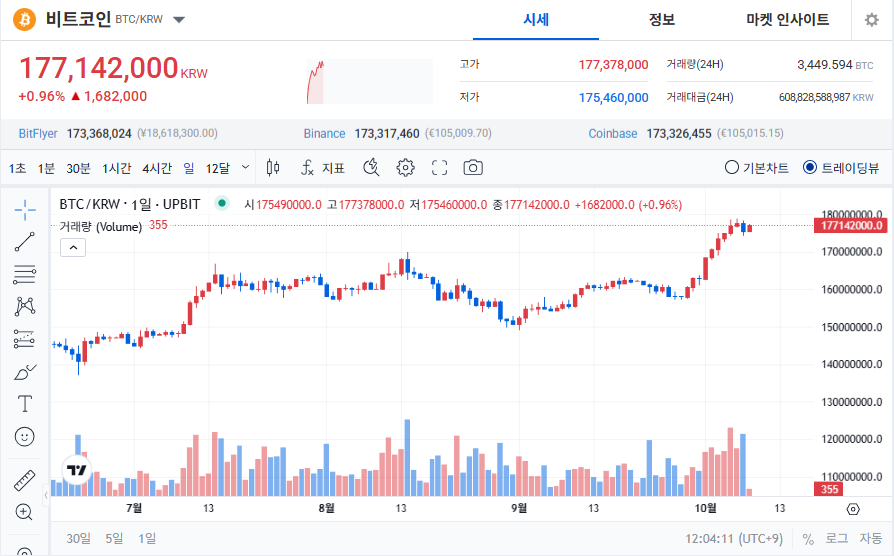Click the Bitcoin logo icon
Viewport: 894px width, 556px height.
pos(25,19)
